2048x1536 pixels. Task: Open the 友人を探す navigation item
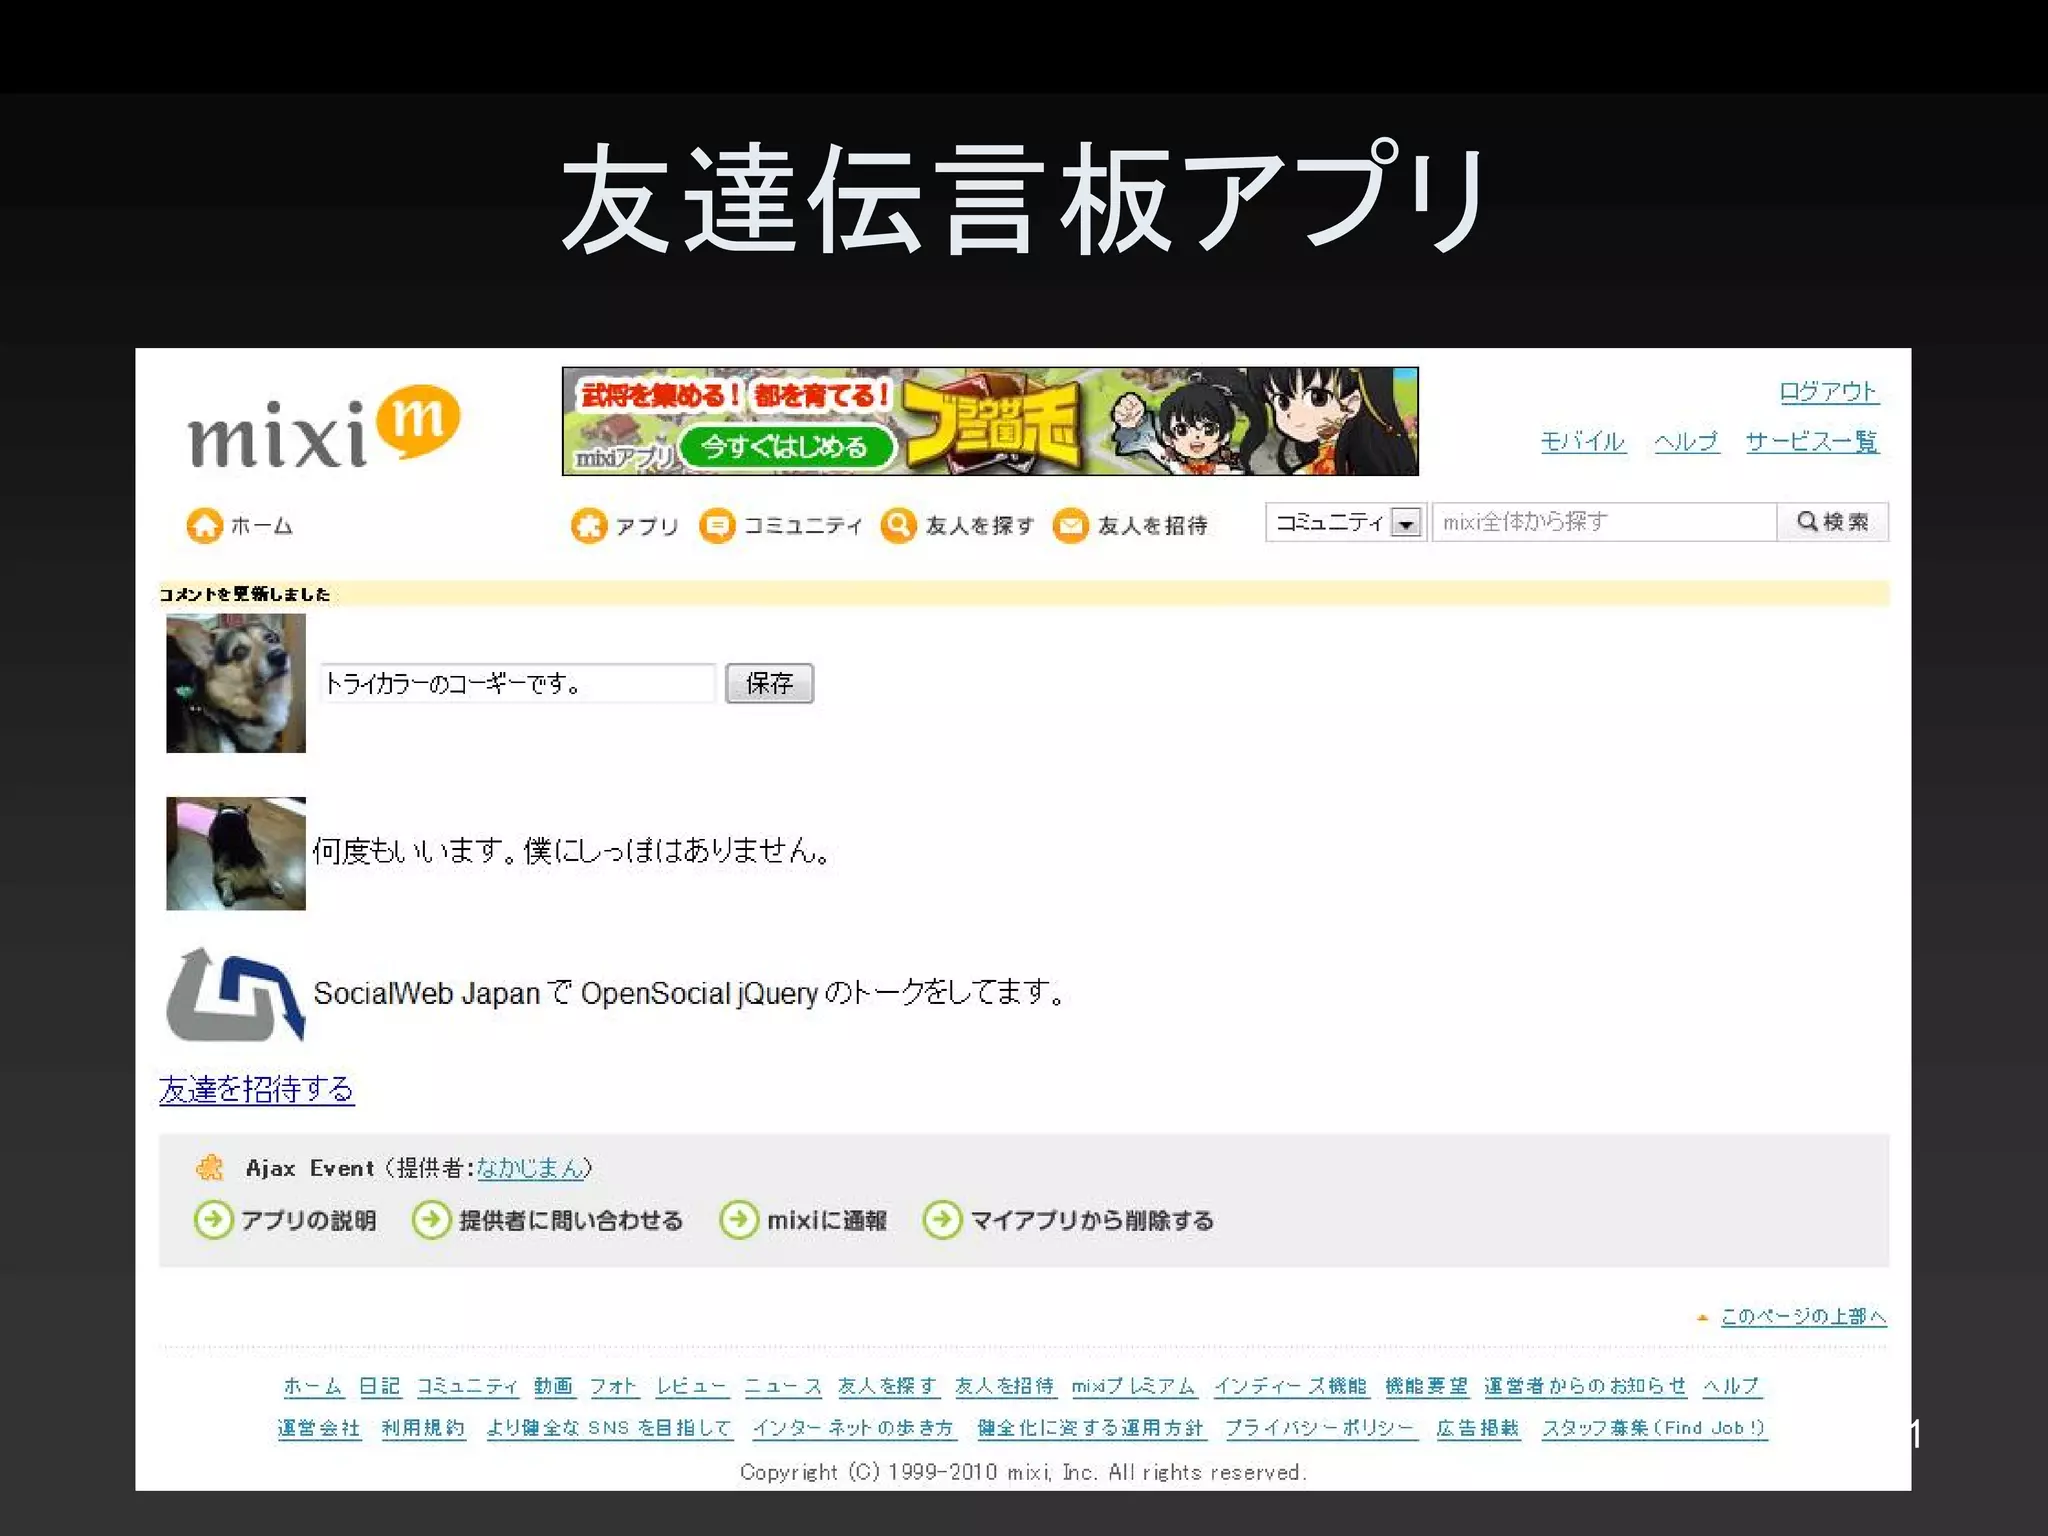tap(958, 525)
